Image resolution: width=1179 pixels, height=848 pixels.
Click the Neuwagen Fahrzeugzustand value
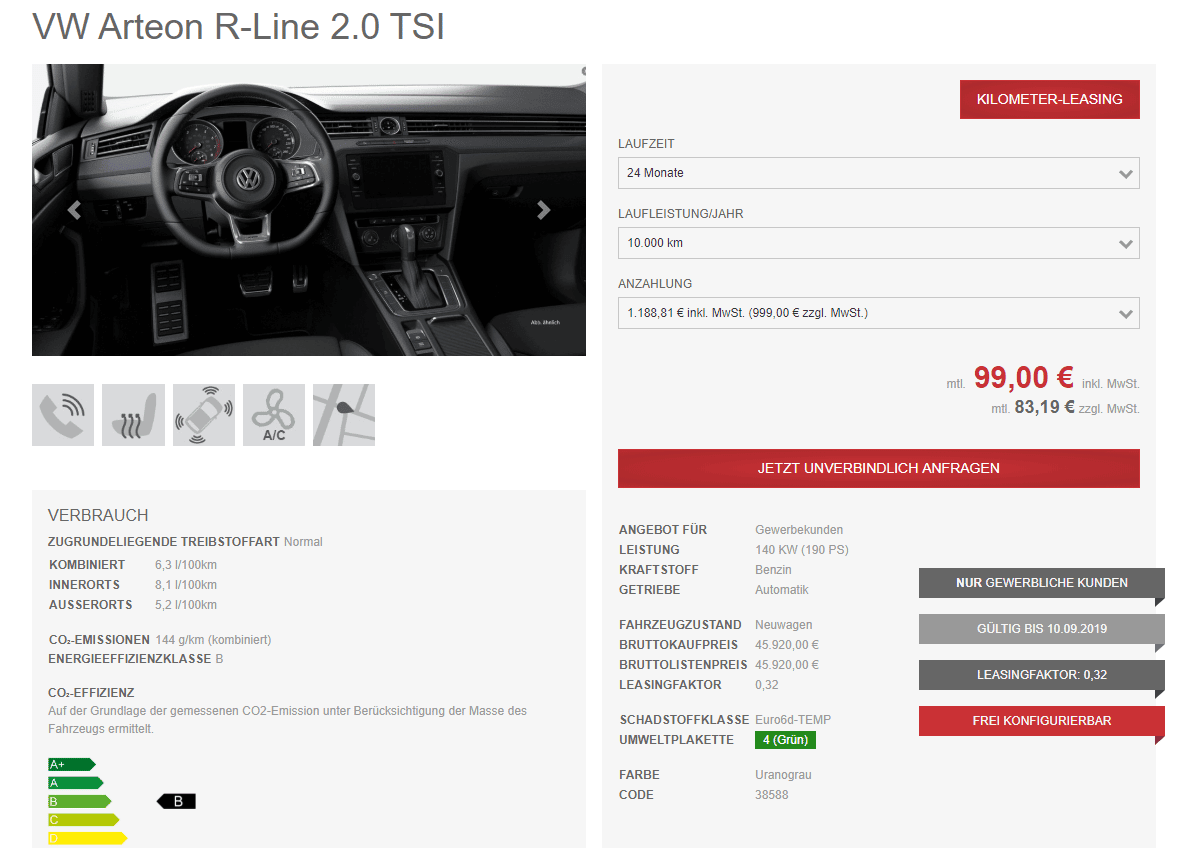tap(783, 625)
